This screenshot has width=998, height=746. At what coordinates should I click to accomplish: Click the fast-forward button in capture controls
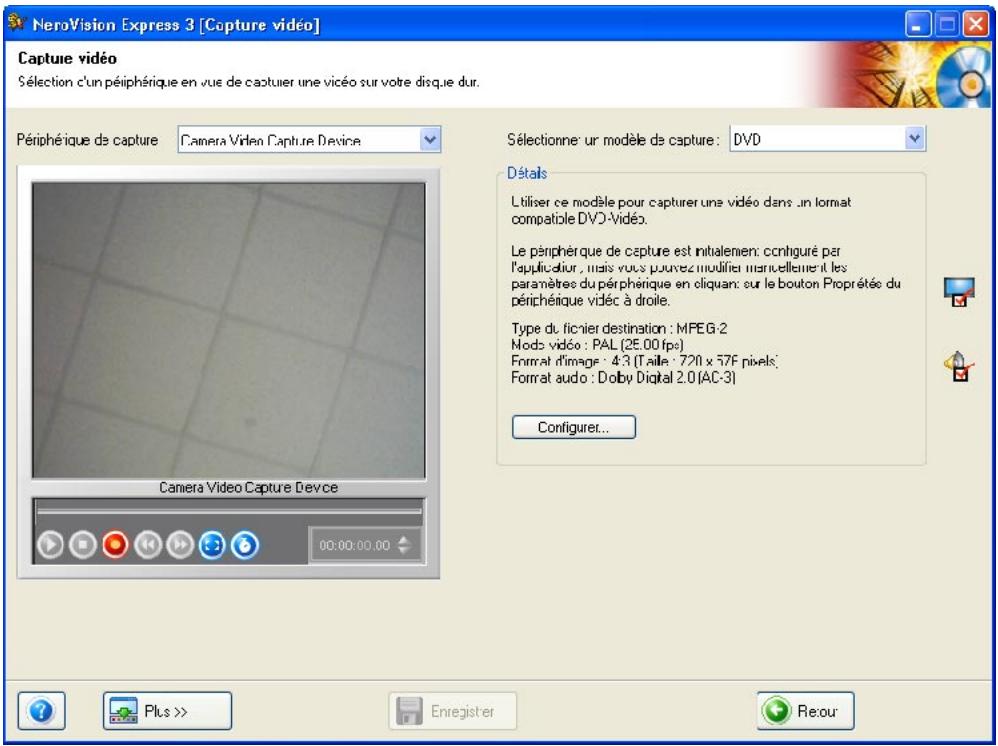point(181,545)
